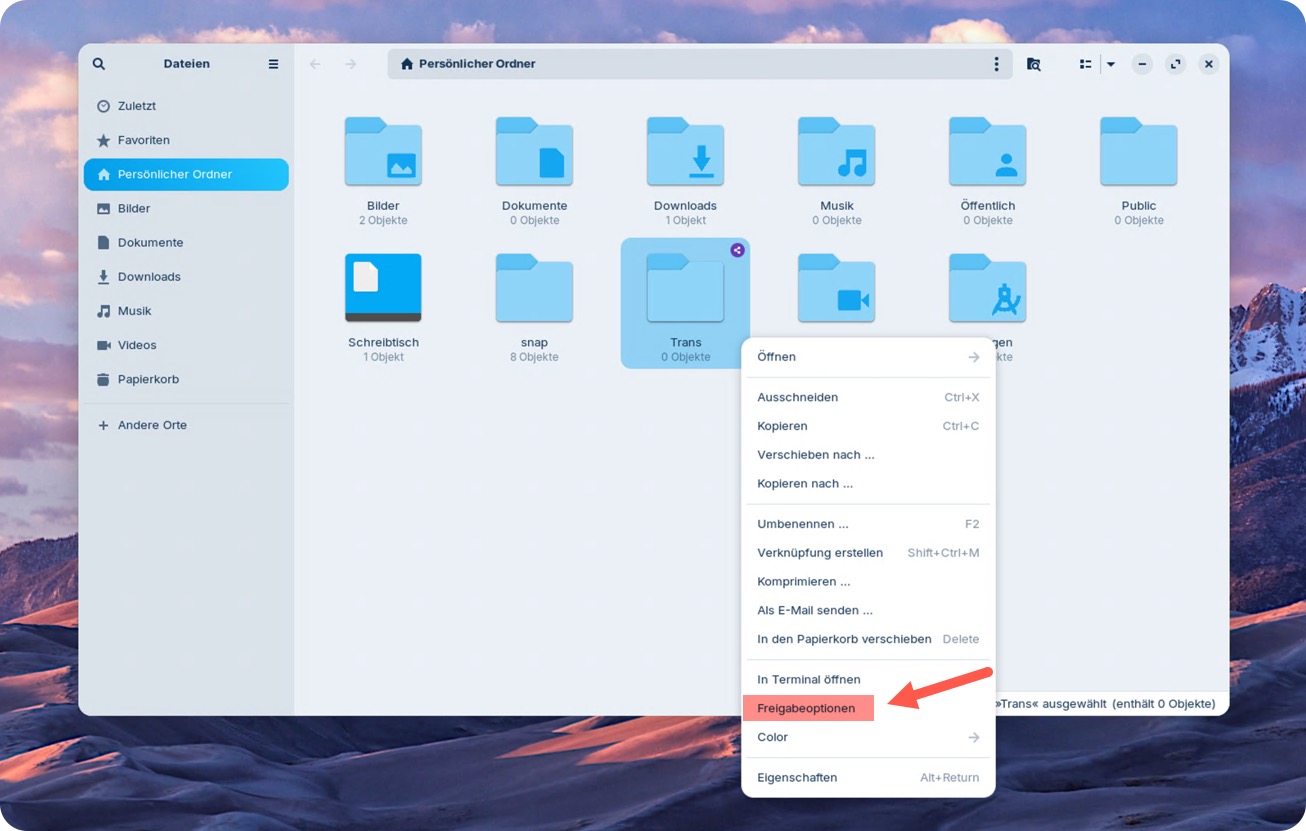Click the home icon in the breadcrumb bar
Image resolution: width=1306 pixels, height=831 pixels.
point(406,63)
